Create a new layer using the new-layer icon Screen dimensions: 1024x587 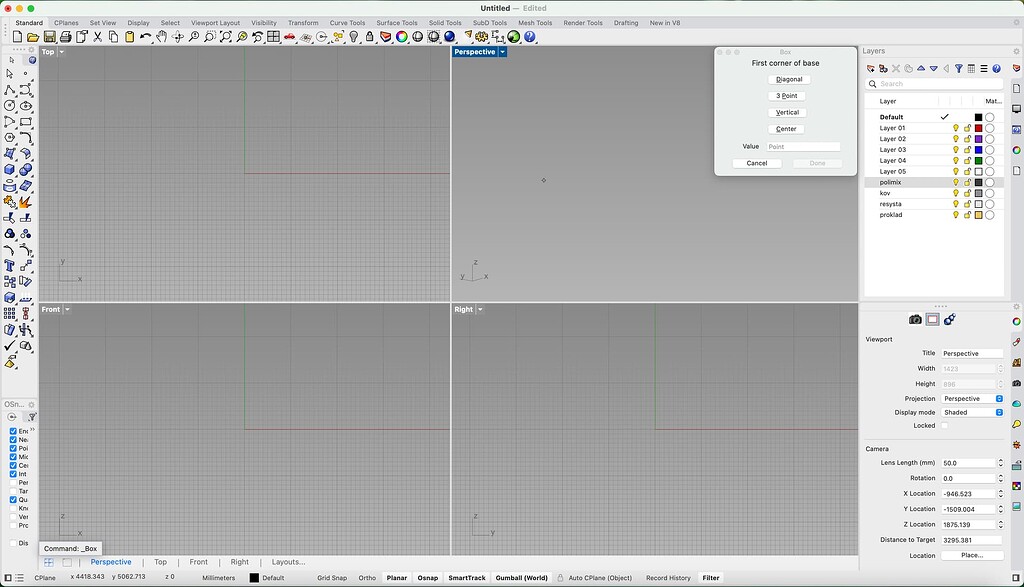coord(870,67)
